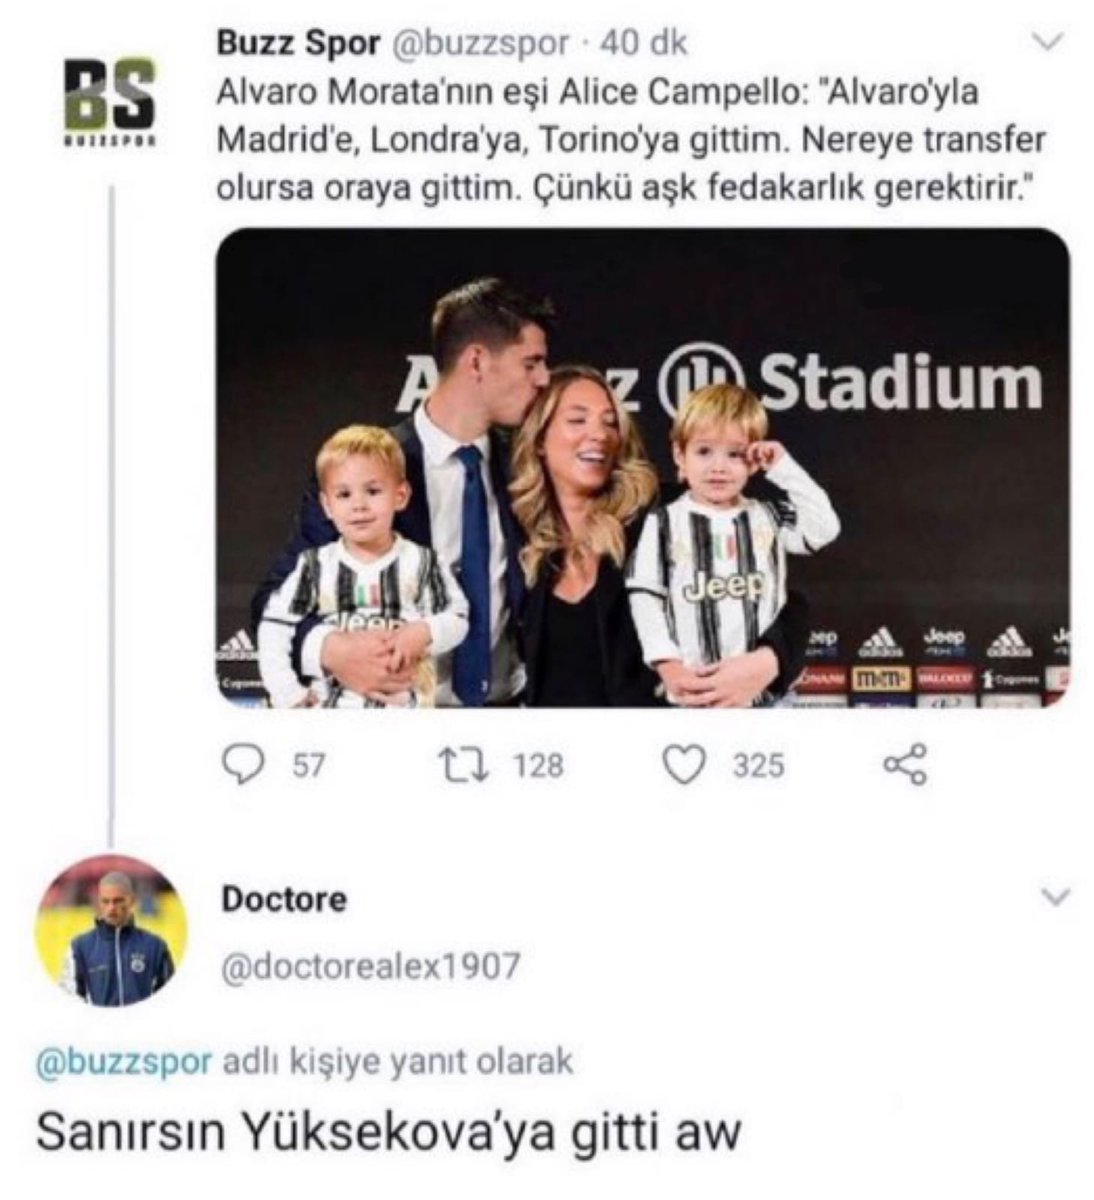Image resolution: width=1094 pixels, height=1200 pixels.
Task: Like the tweet with the heart icon
Action: coord(685,766)
